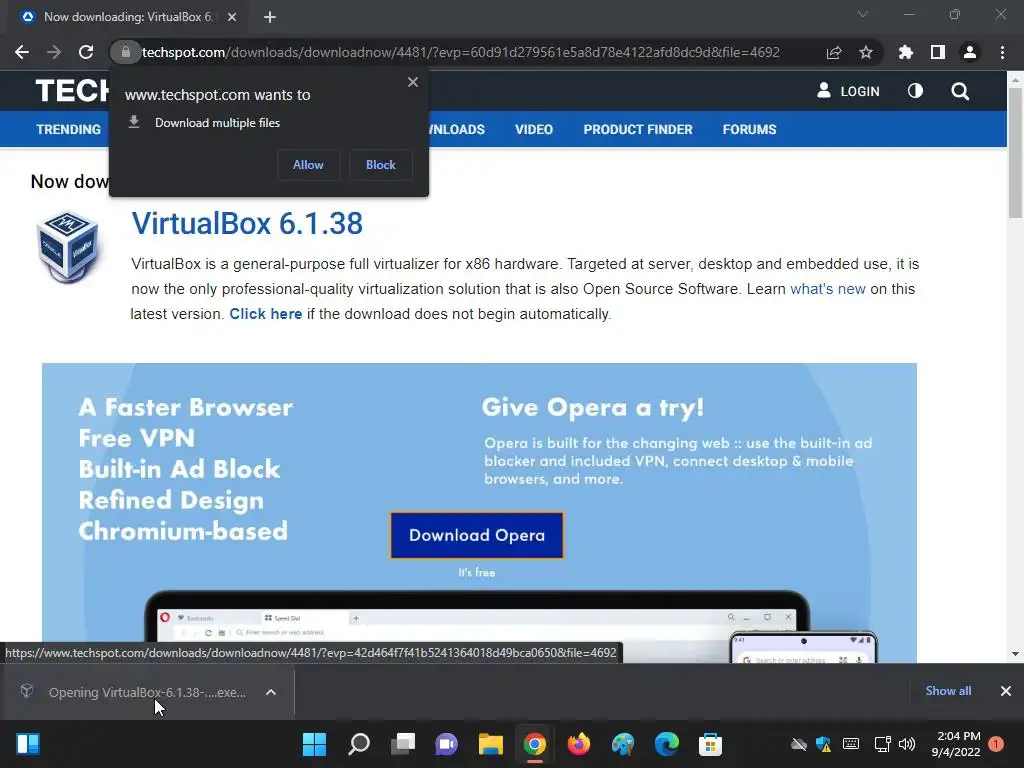Bookmark this page with the star

click(x=866, y=52)
